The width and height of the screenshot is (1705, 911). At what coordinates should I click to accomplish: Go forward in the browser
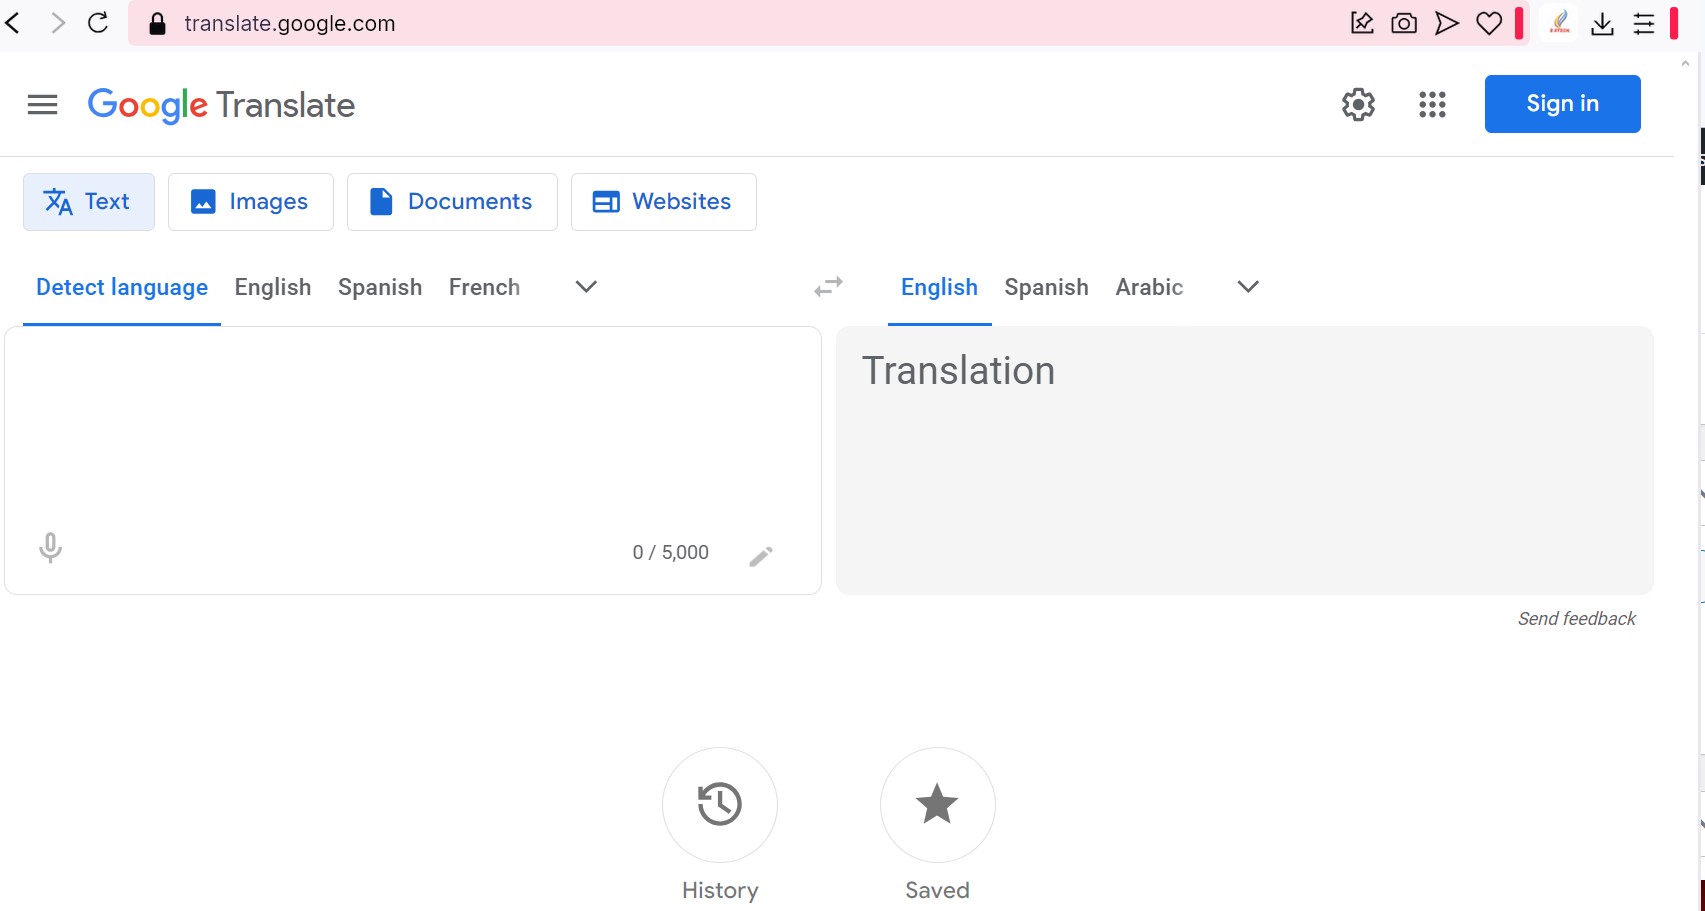click(x=58, y=23)
